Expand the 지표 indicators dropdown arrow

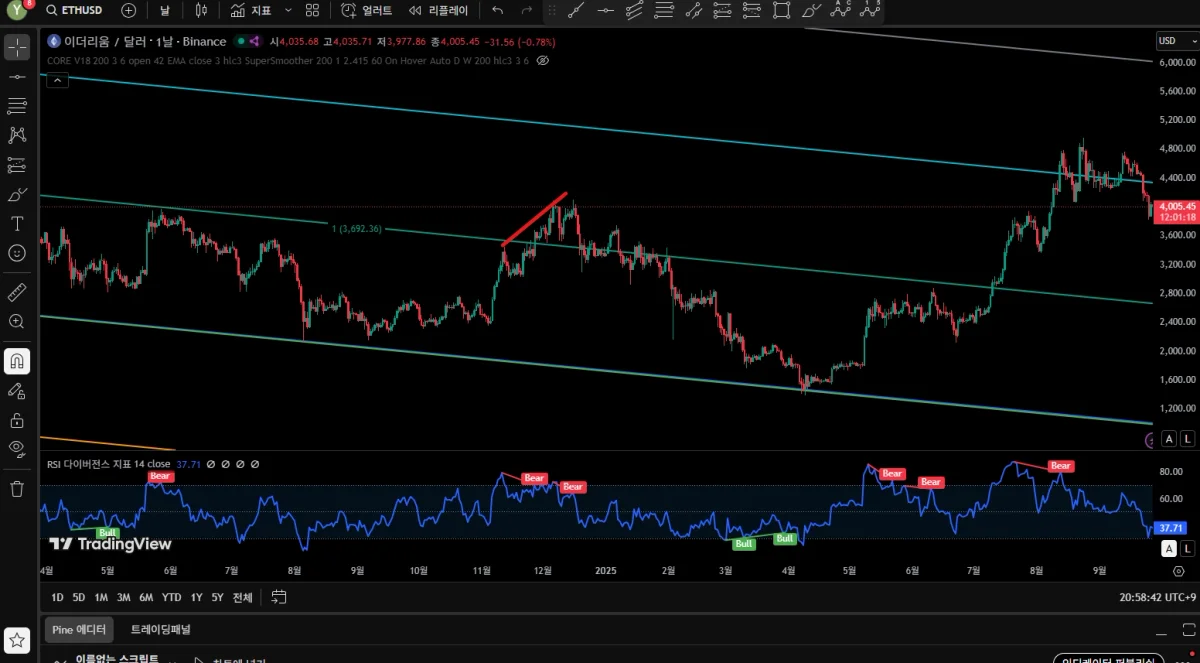(x=288, y=10)
